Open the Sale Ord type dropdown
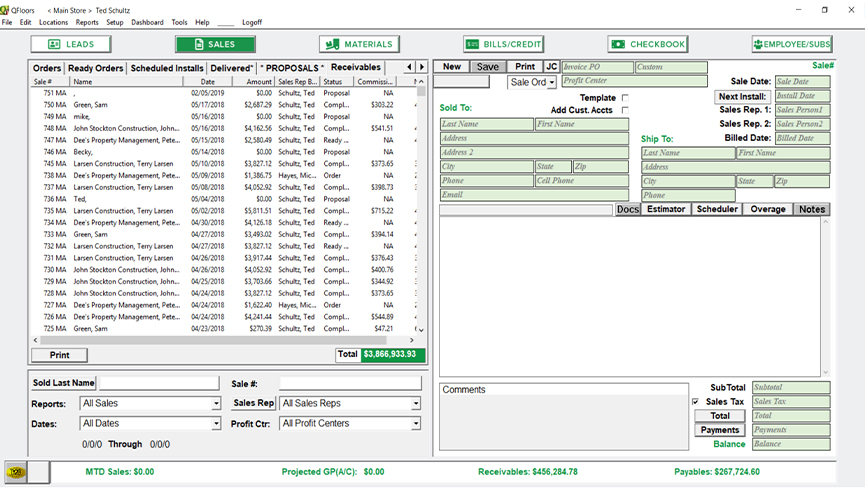The height and width of the screenshot is (492, 865). pos(552,82)
